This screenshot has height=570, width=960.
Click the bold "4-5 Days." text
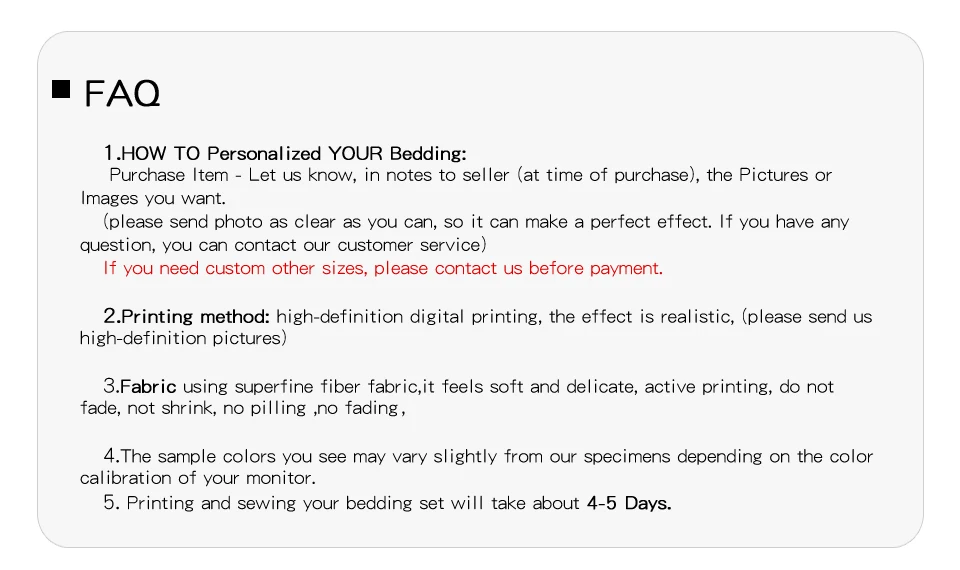pos(628,503)
